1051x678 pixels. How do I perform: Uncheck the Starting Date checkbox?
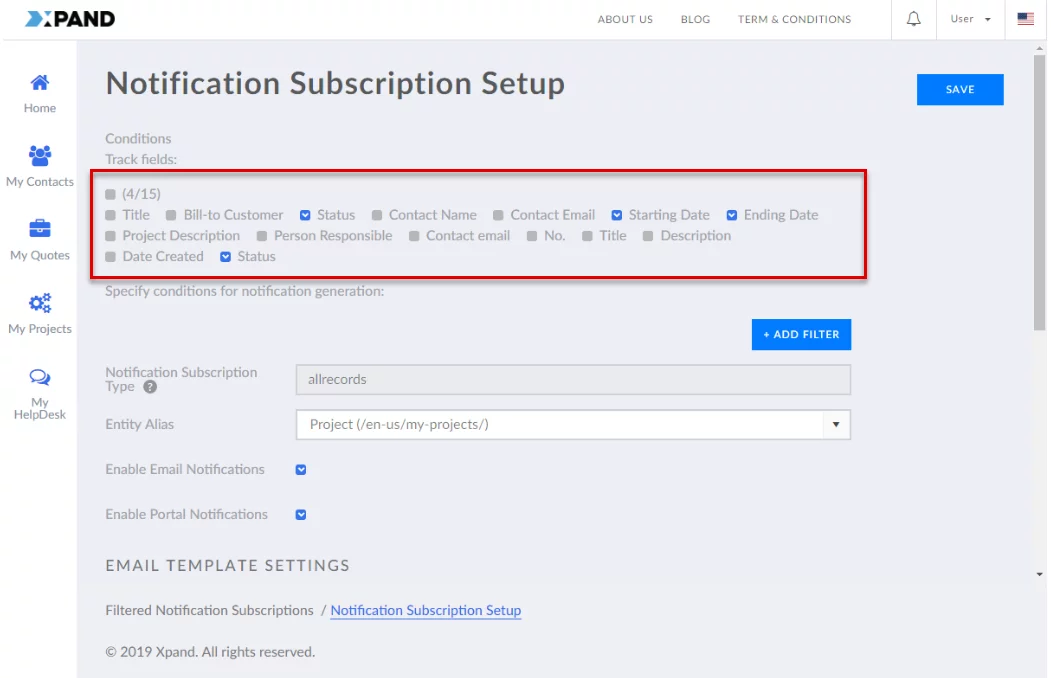click(x=617, y=215)
